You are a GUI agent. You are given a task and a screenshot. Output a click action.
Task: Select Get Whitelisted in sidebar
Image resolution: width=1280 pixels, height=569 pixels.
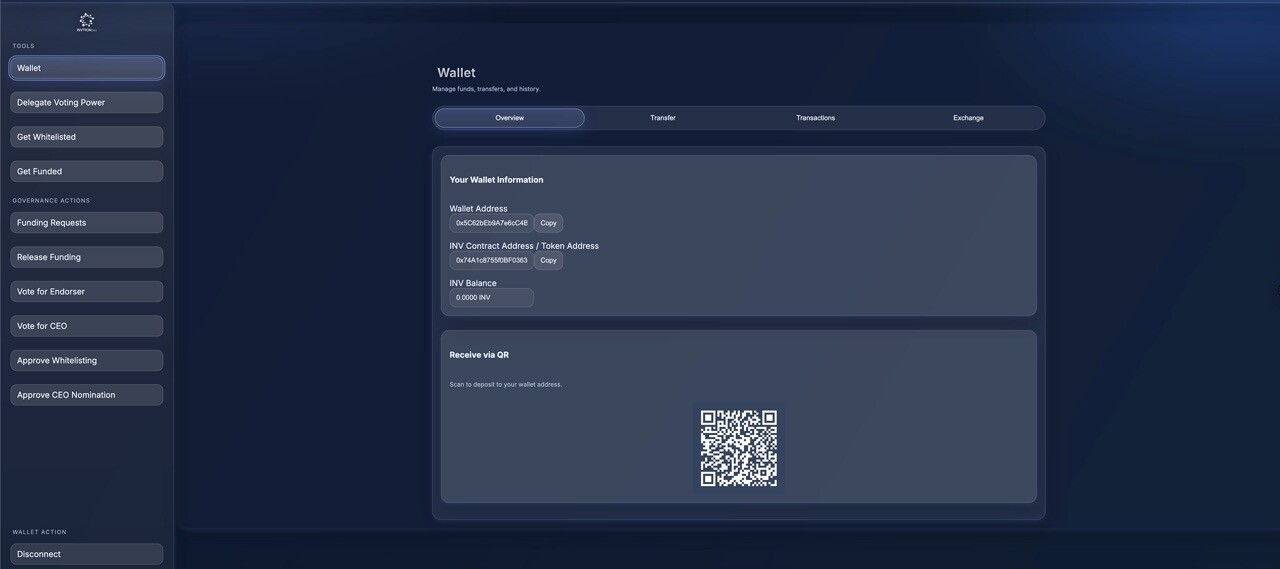[x=87, y=137]
